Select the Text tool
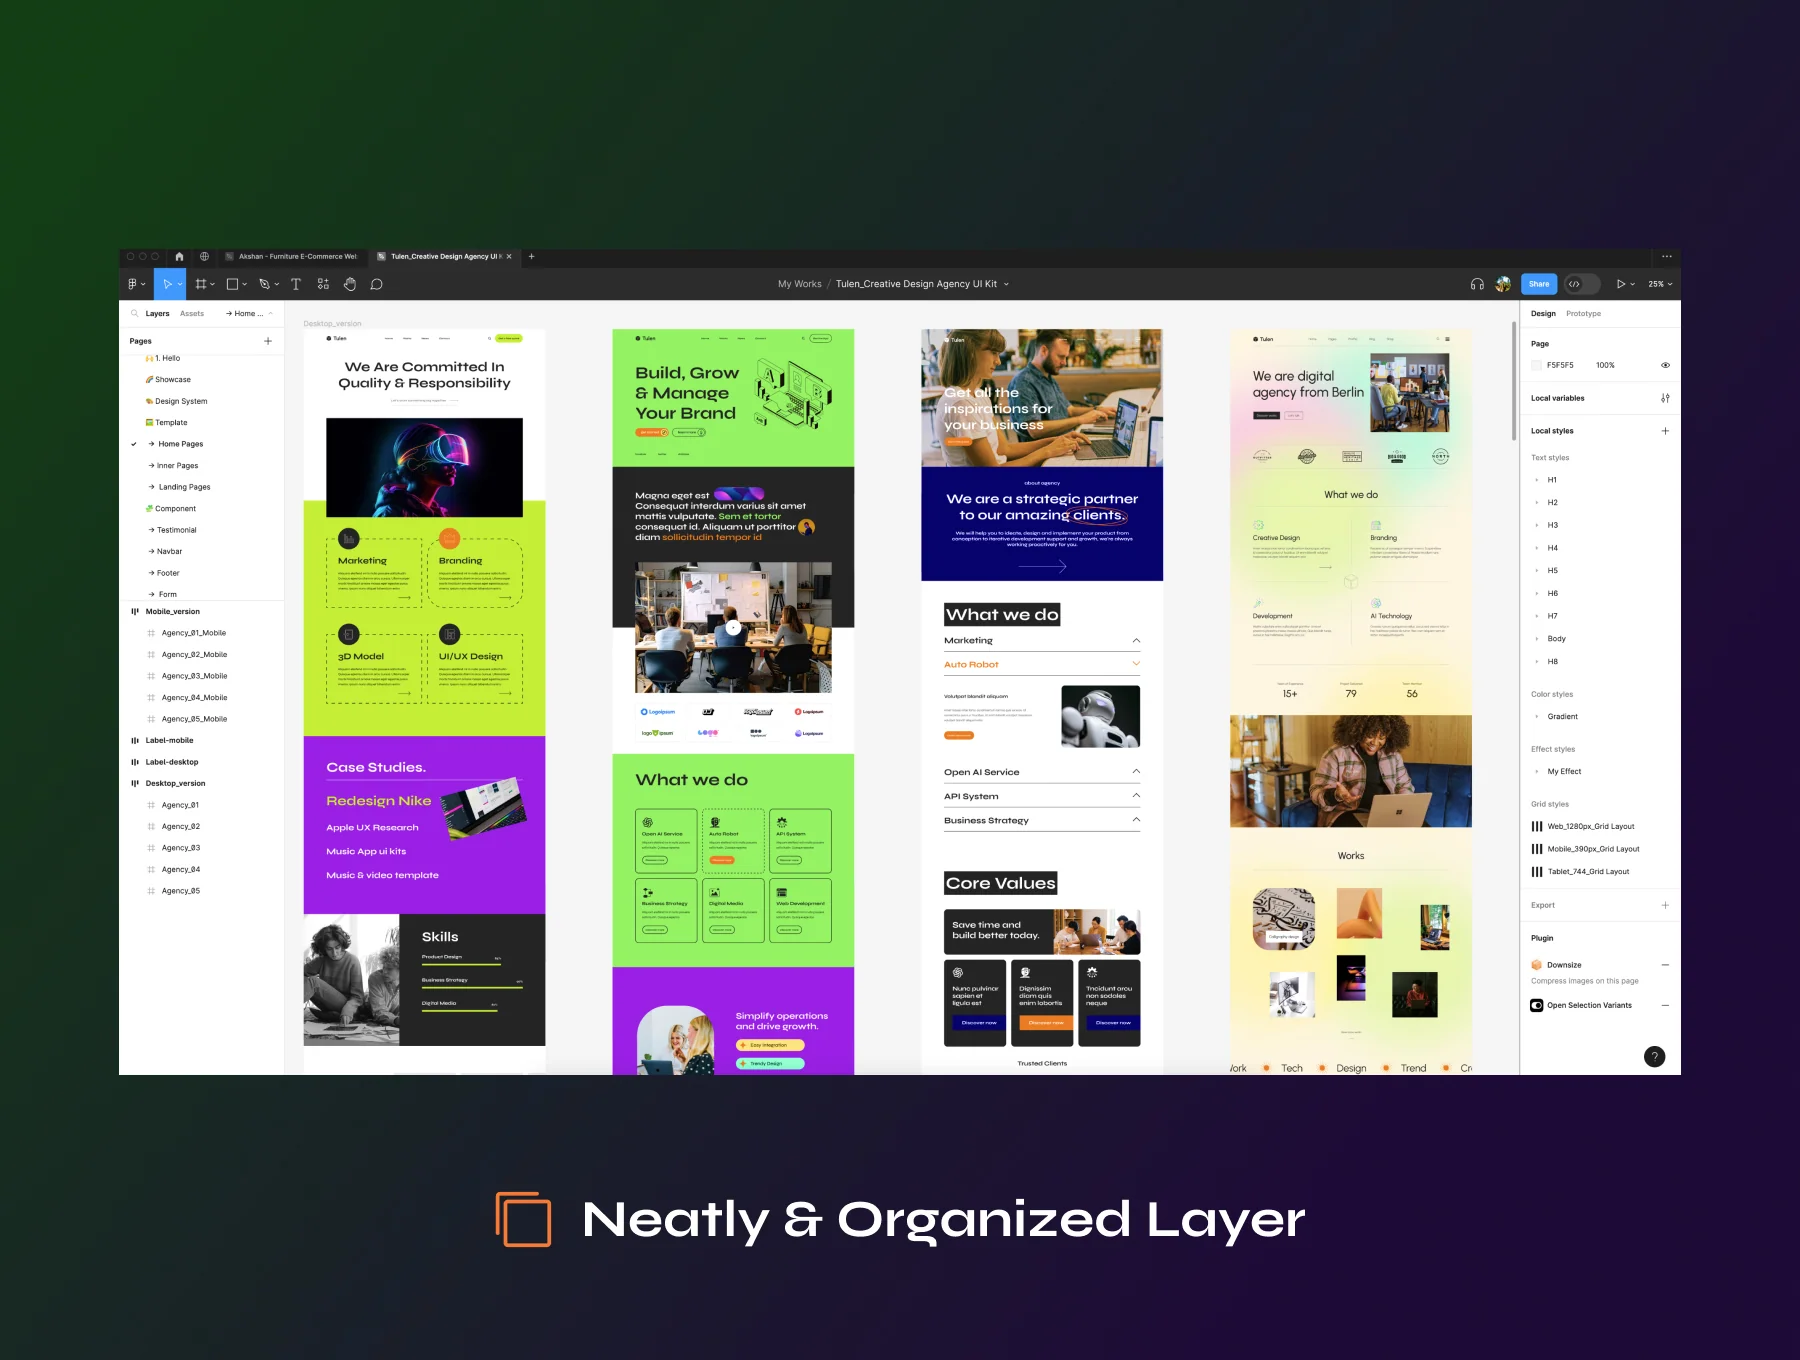The image size is (1800, 1360). pyautogui.click(x=296, y=284)
